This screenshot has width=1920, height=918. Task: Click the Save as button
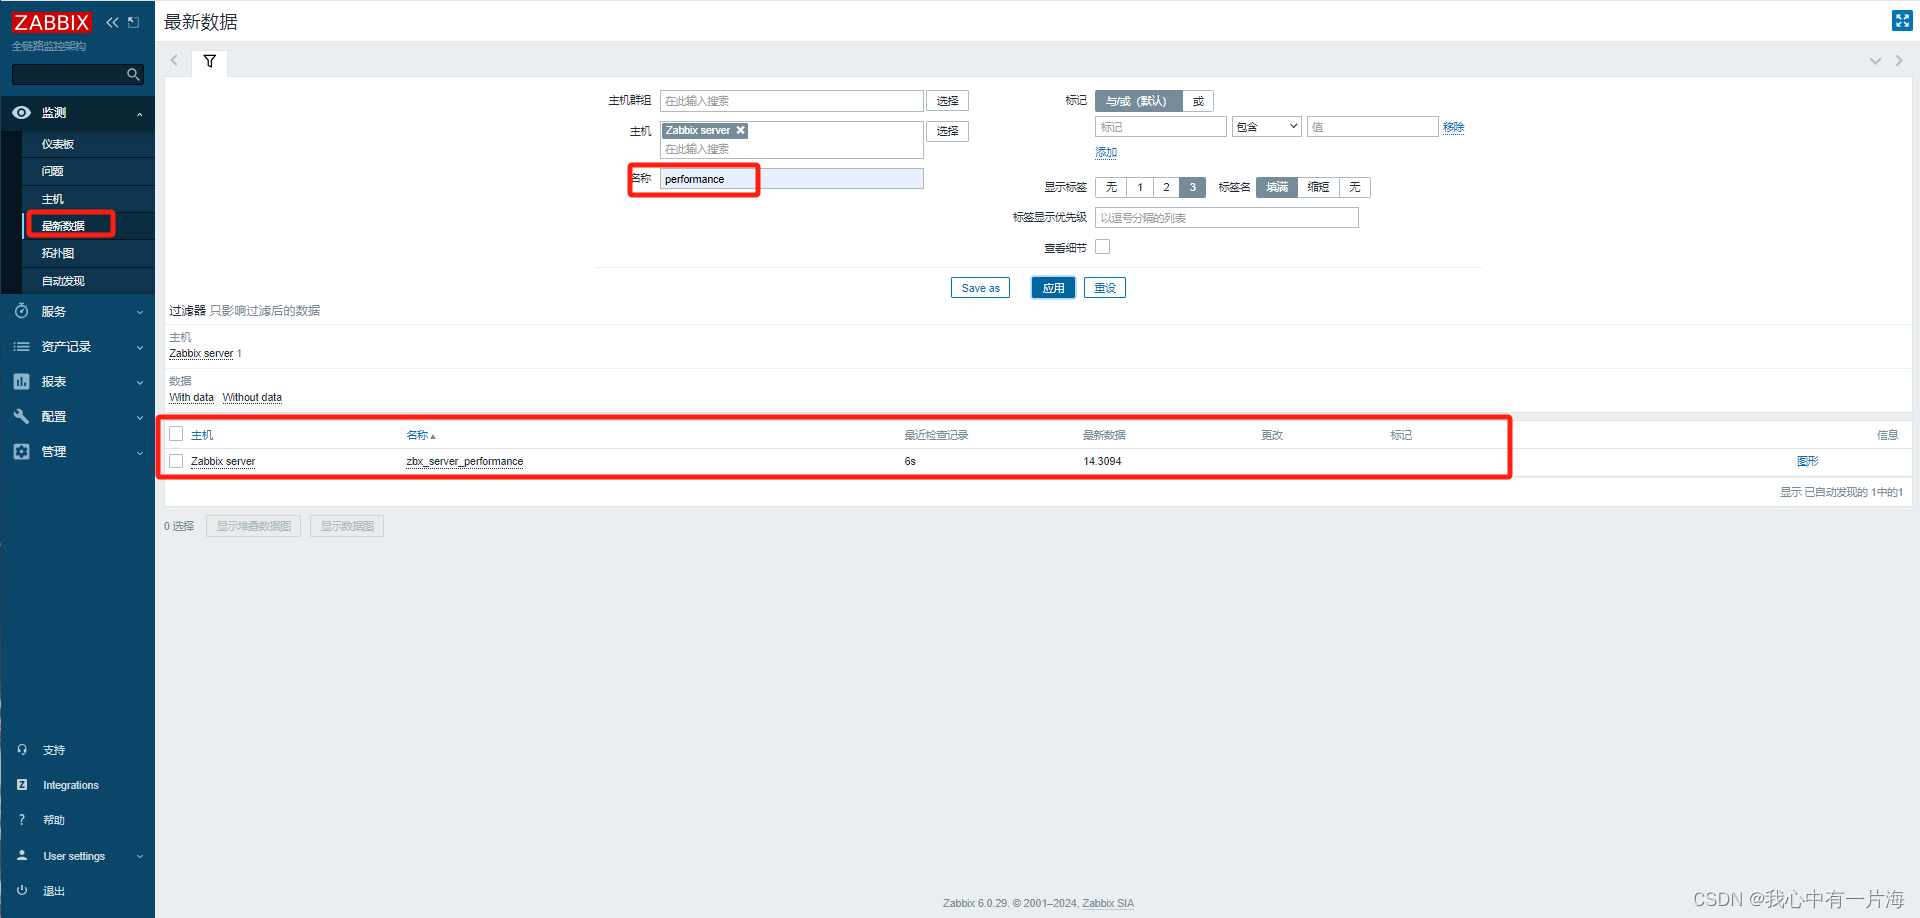[x=980, y=288]
